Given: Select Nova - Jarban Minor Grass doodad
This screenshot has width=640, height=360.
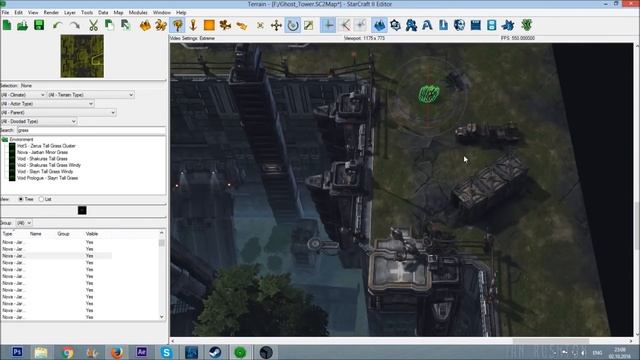Looking at the screenshot, I should pos(42,152).
